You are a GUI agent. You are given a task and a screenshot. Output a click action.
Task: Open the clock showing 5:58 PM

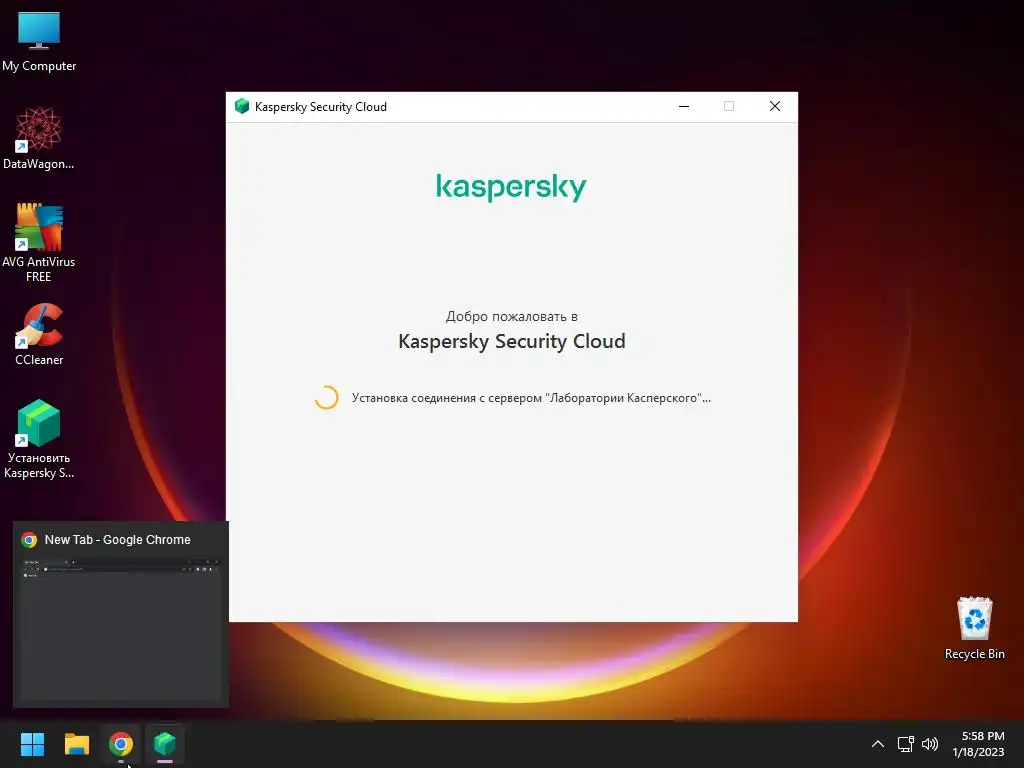[978, 744]
